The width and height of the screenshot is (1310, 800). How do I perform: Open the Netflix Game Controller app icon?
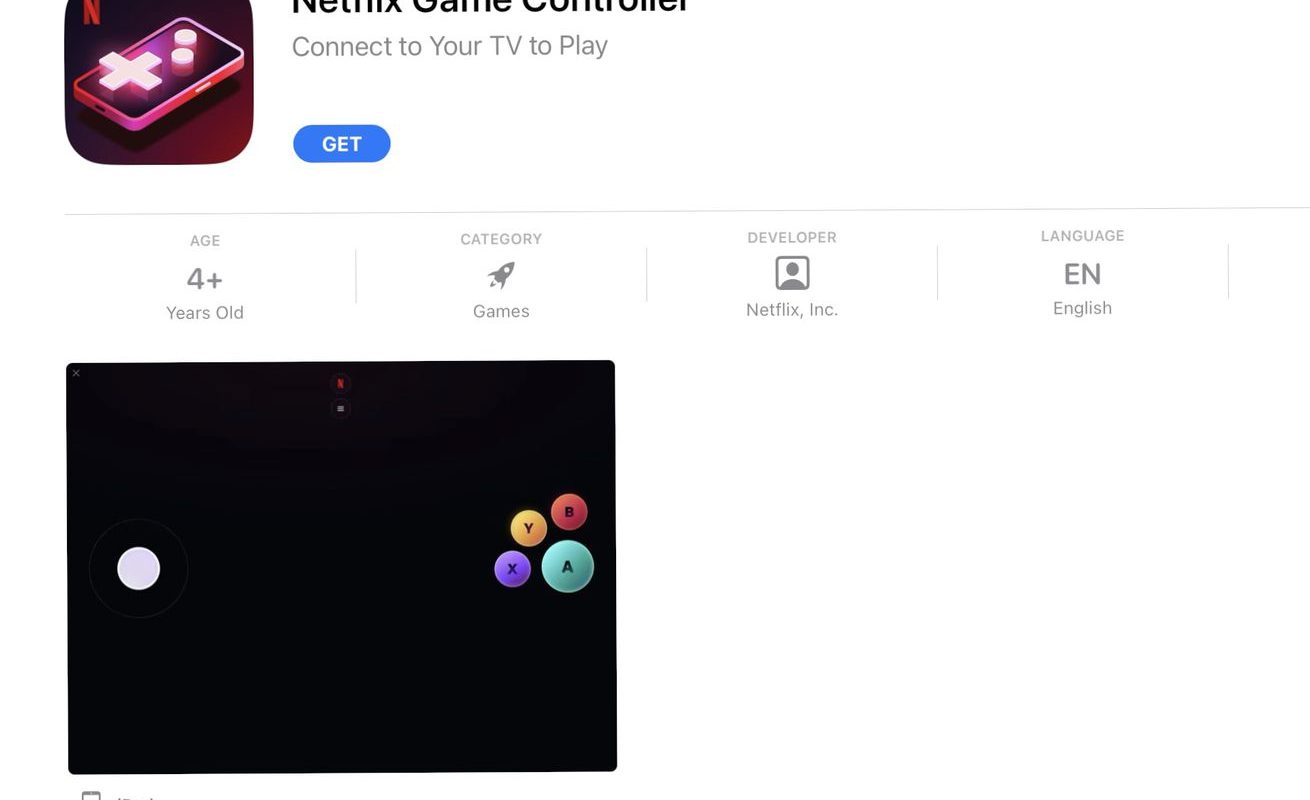159,80
